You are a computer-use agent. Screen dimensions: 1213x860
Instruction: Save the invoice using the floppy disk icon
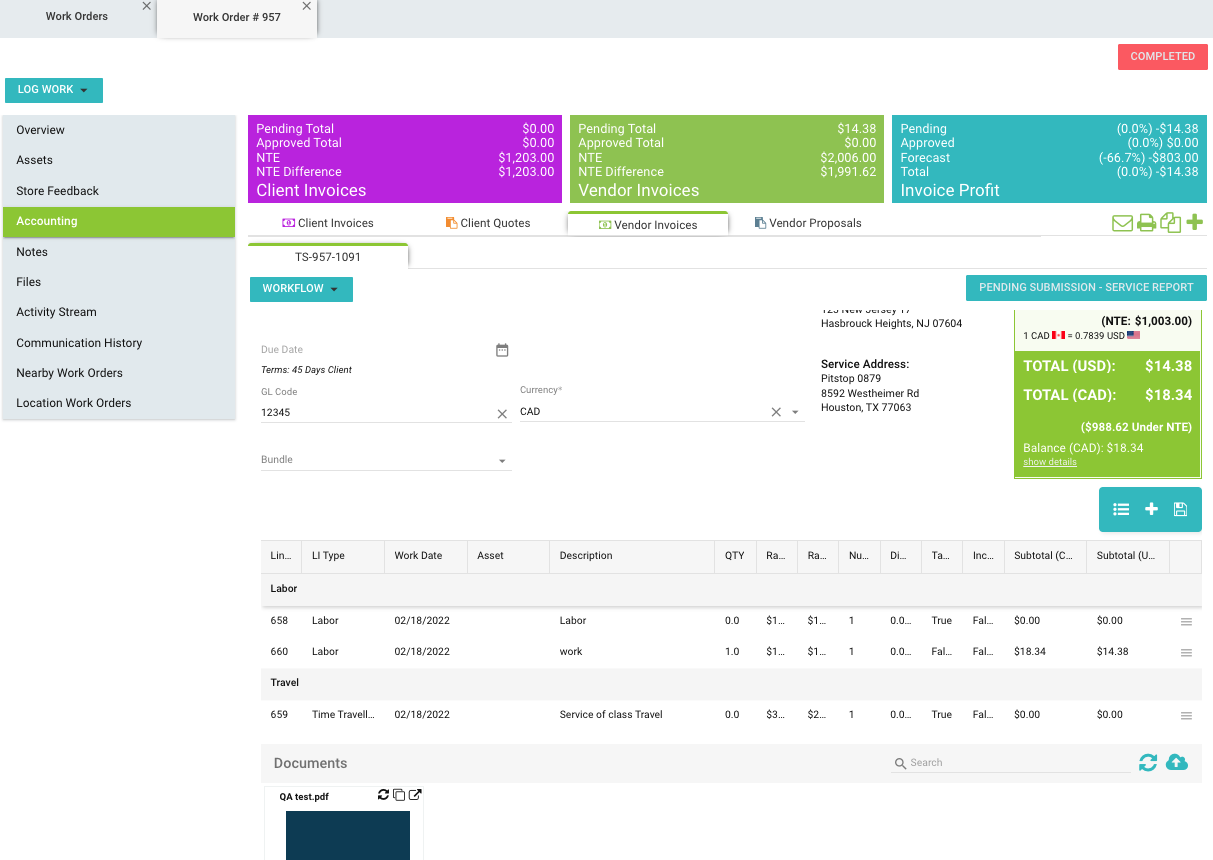click(x=1180, y=510)
